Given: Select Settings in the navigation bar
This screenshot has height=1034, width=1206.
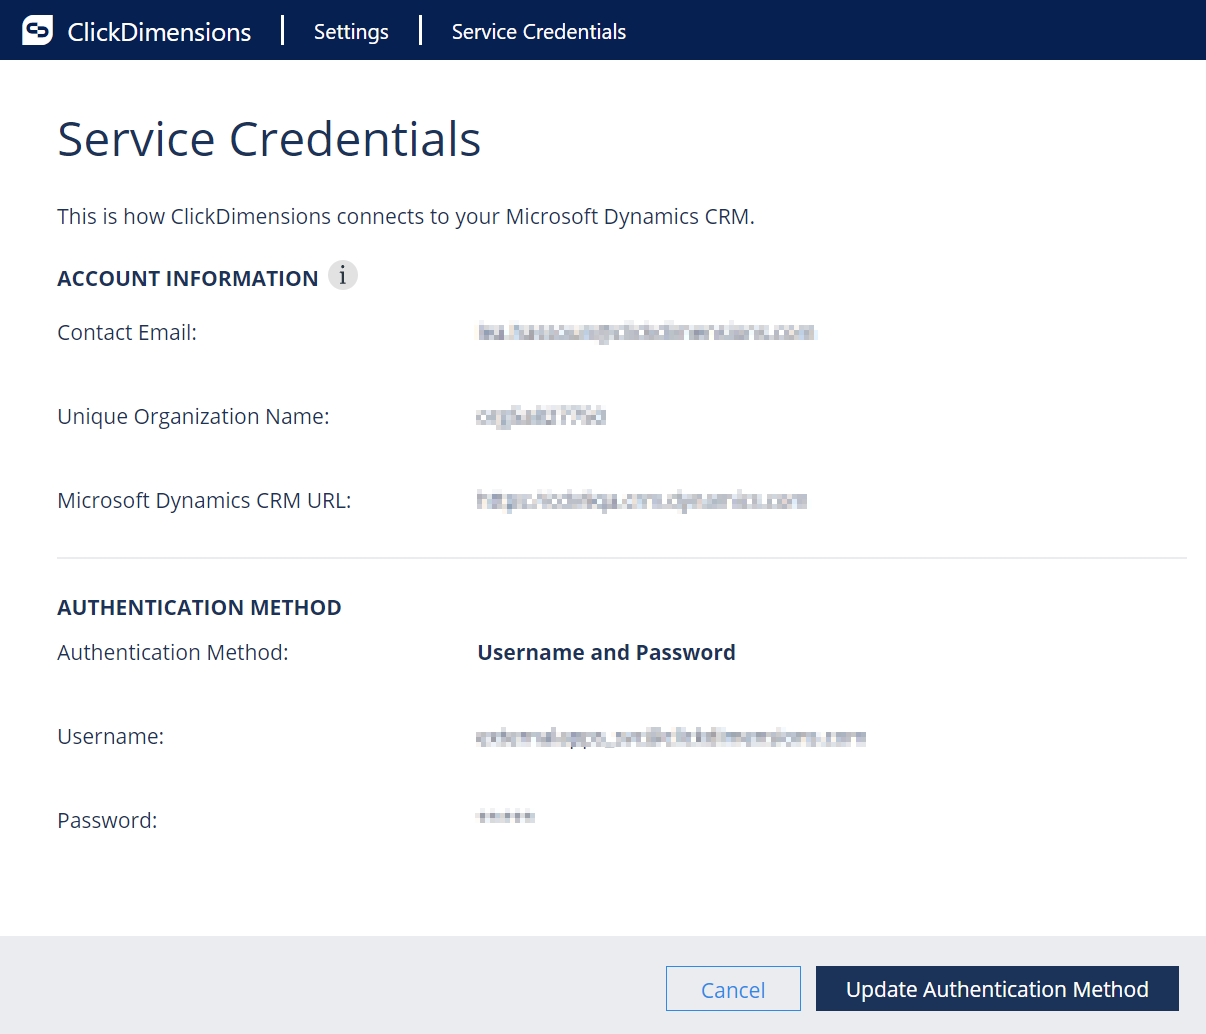Looking at the screenshot, I should tap(351, 31).
